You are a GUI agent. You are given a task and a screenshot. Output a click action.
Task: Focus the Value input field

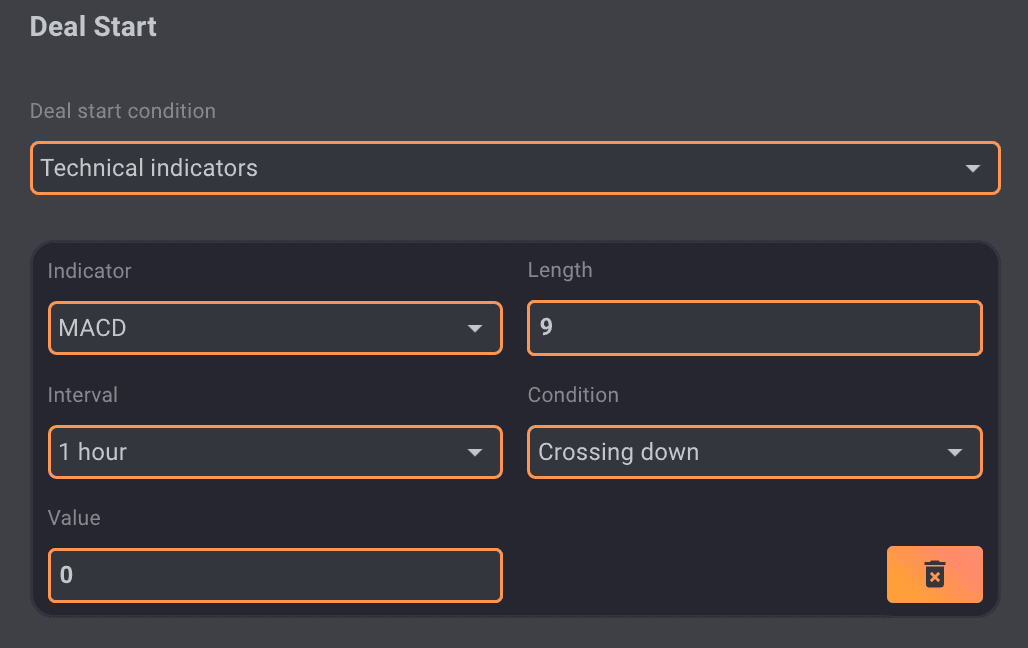tap(275, 575)
